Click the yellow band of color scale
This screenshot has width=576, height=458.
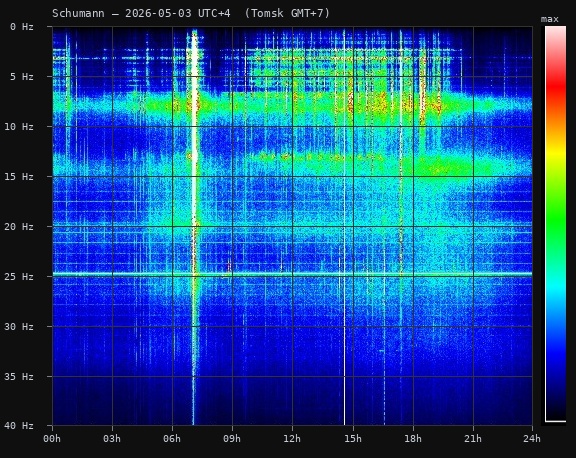(x=555, y=151)
